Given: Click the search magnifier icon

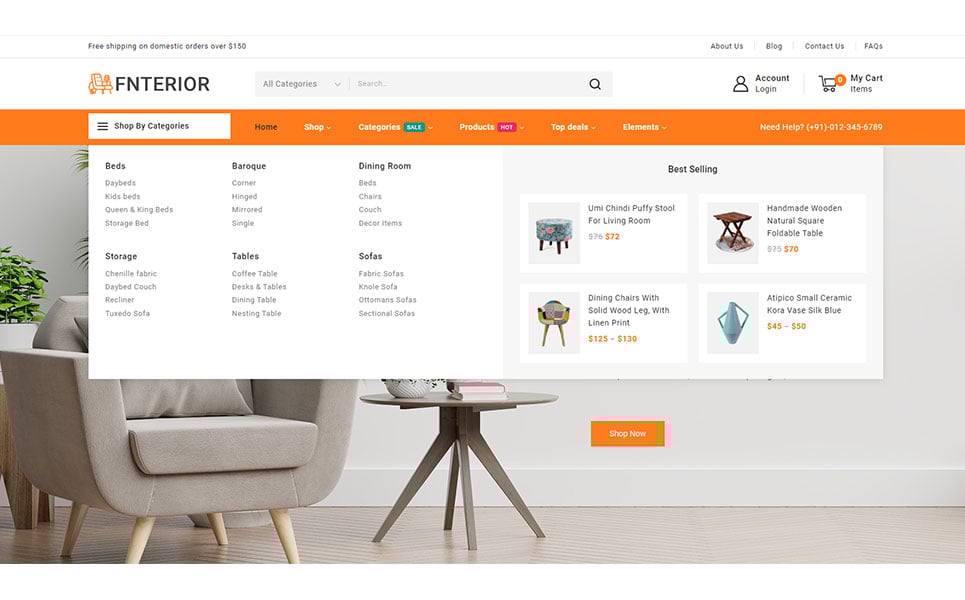Looking at the screenshot, I should click(595, 84).
